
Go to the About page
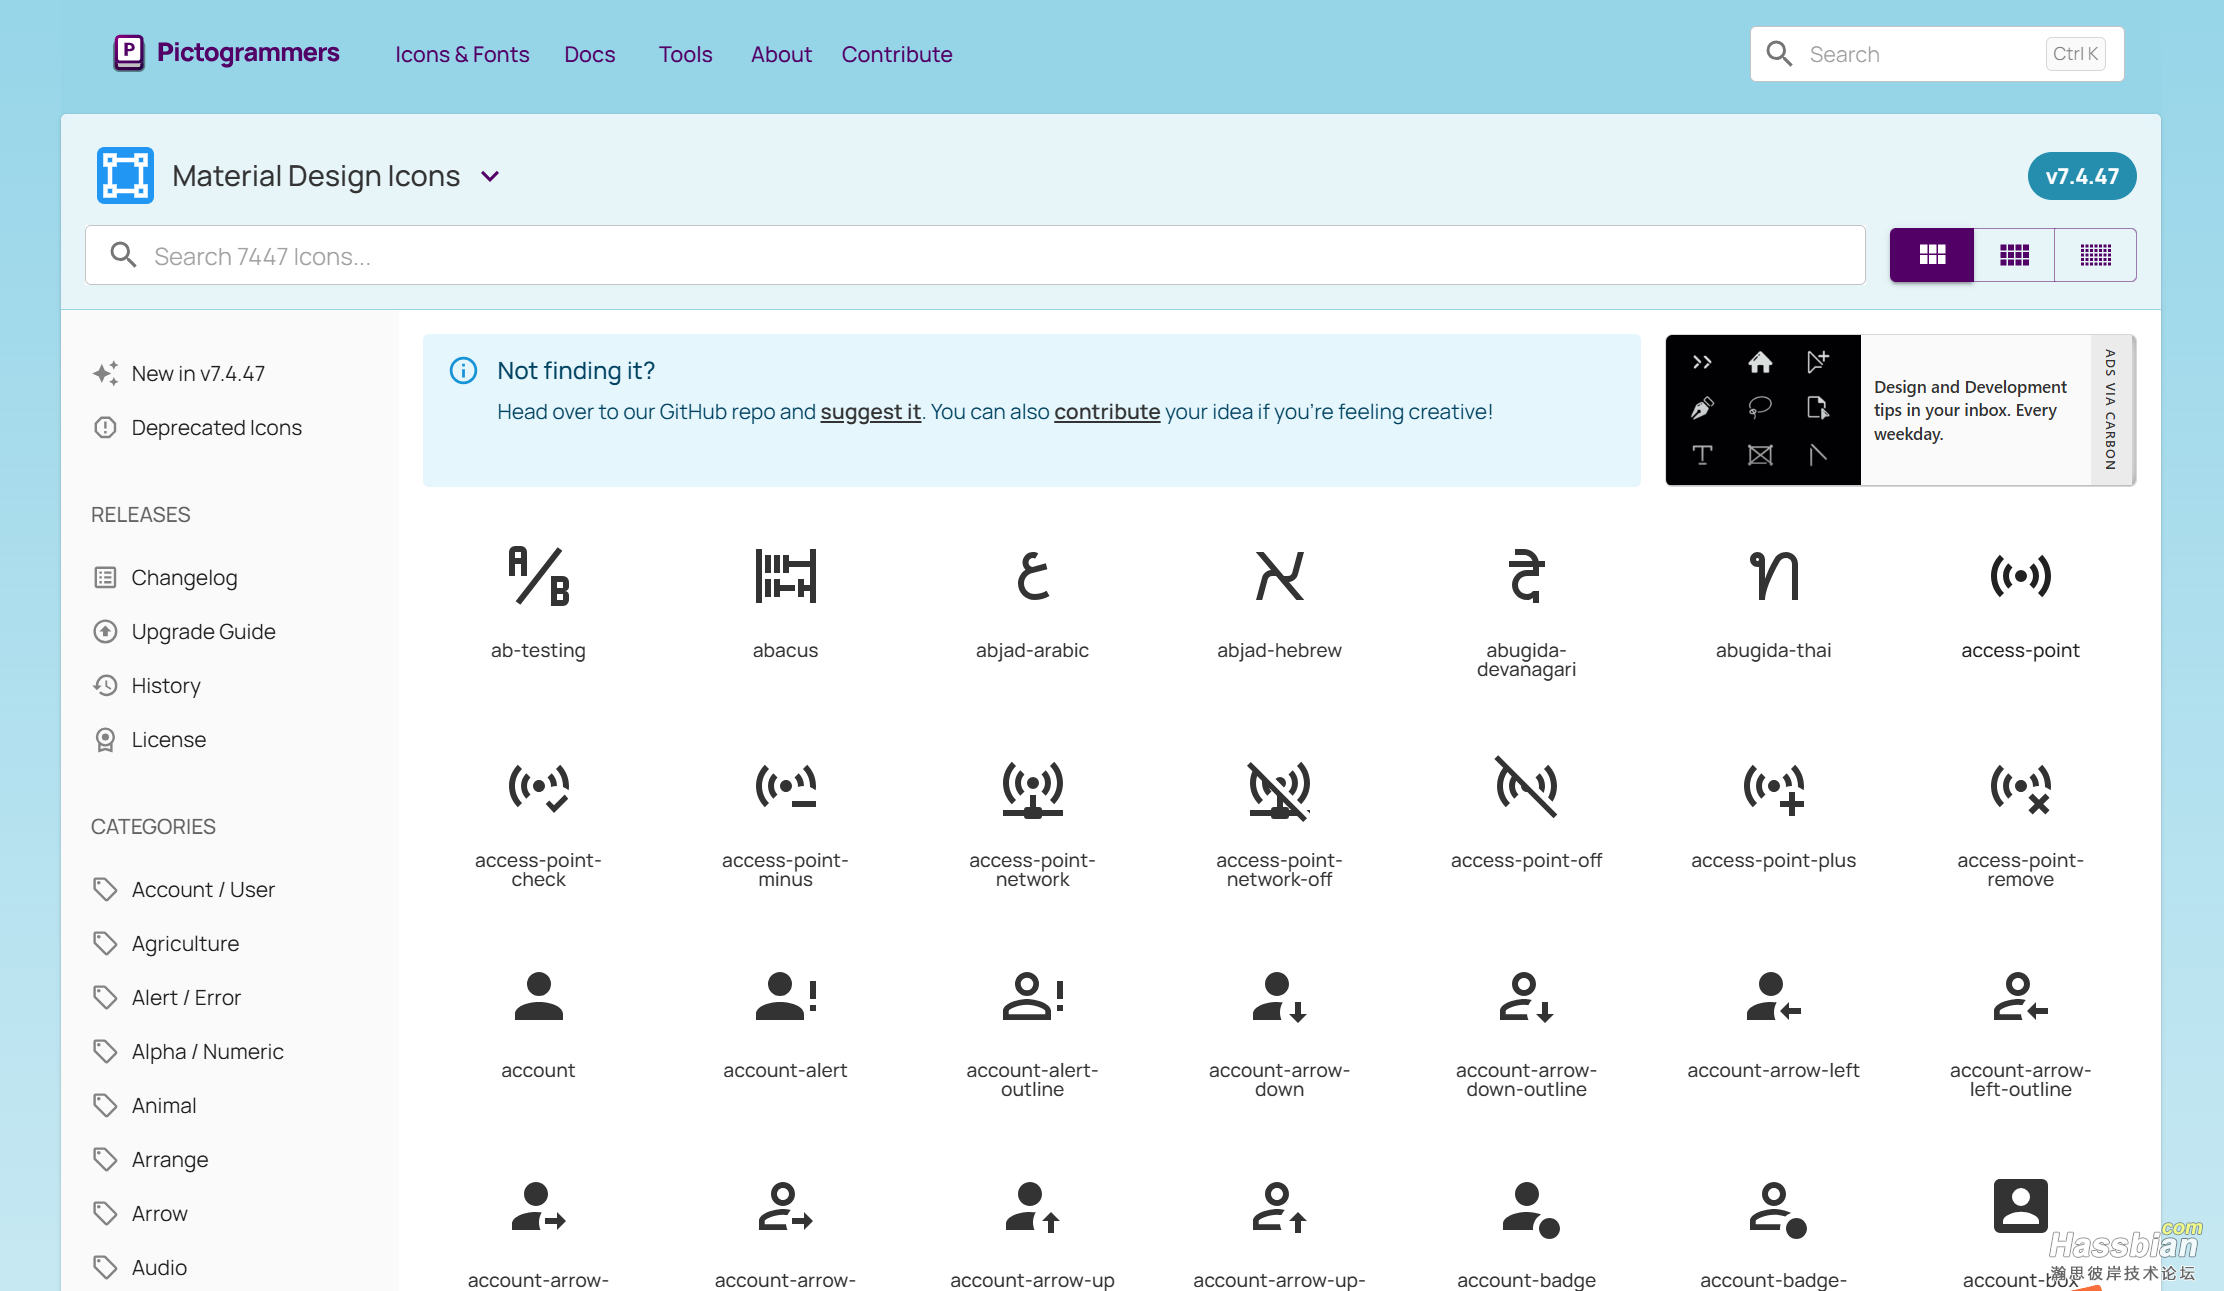pos(781,54)
